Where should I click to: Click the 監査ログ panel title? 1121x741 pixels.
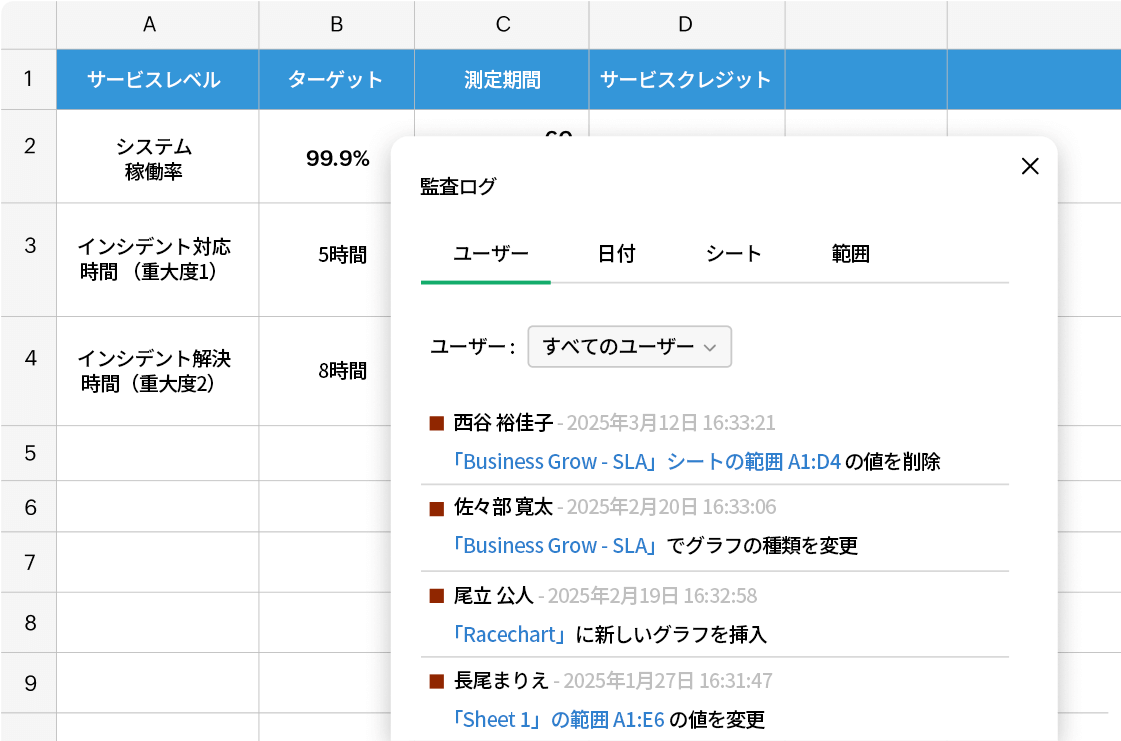tap(458, 187)
